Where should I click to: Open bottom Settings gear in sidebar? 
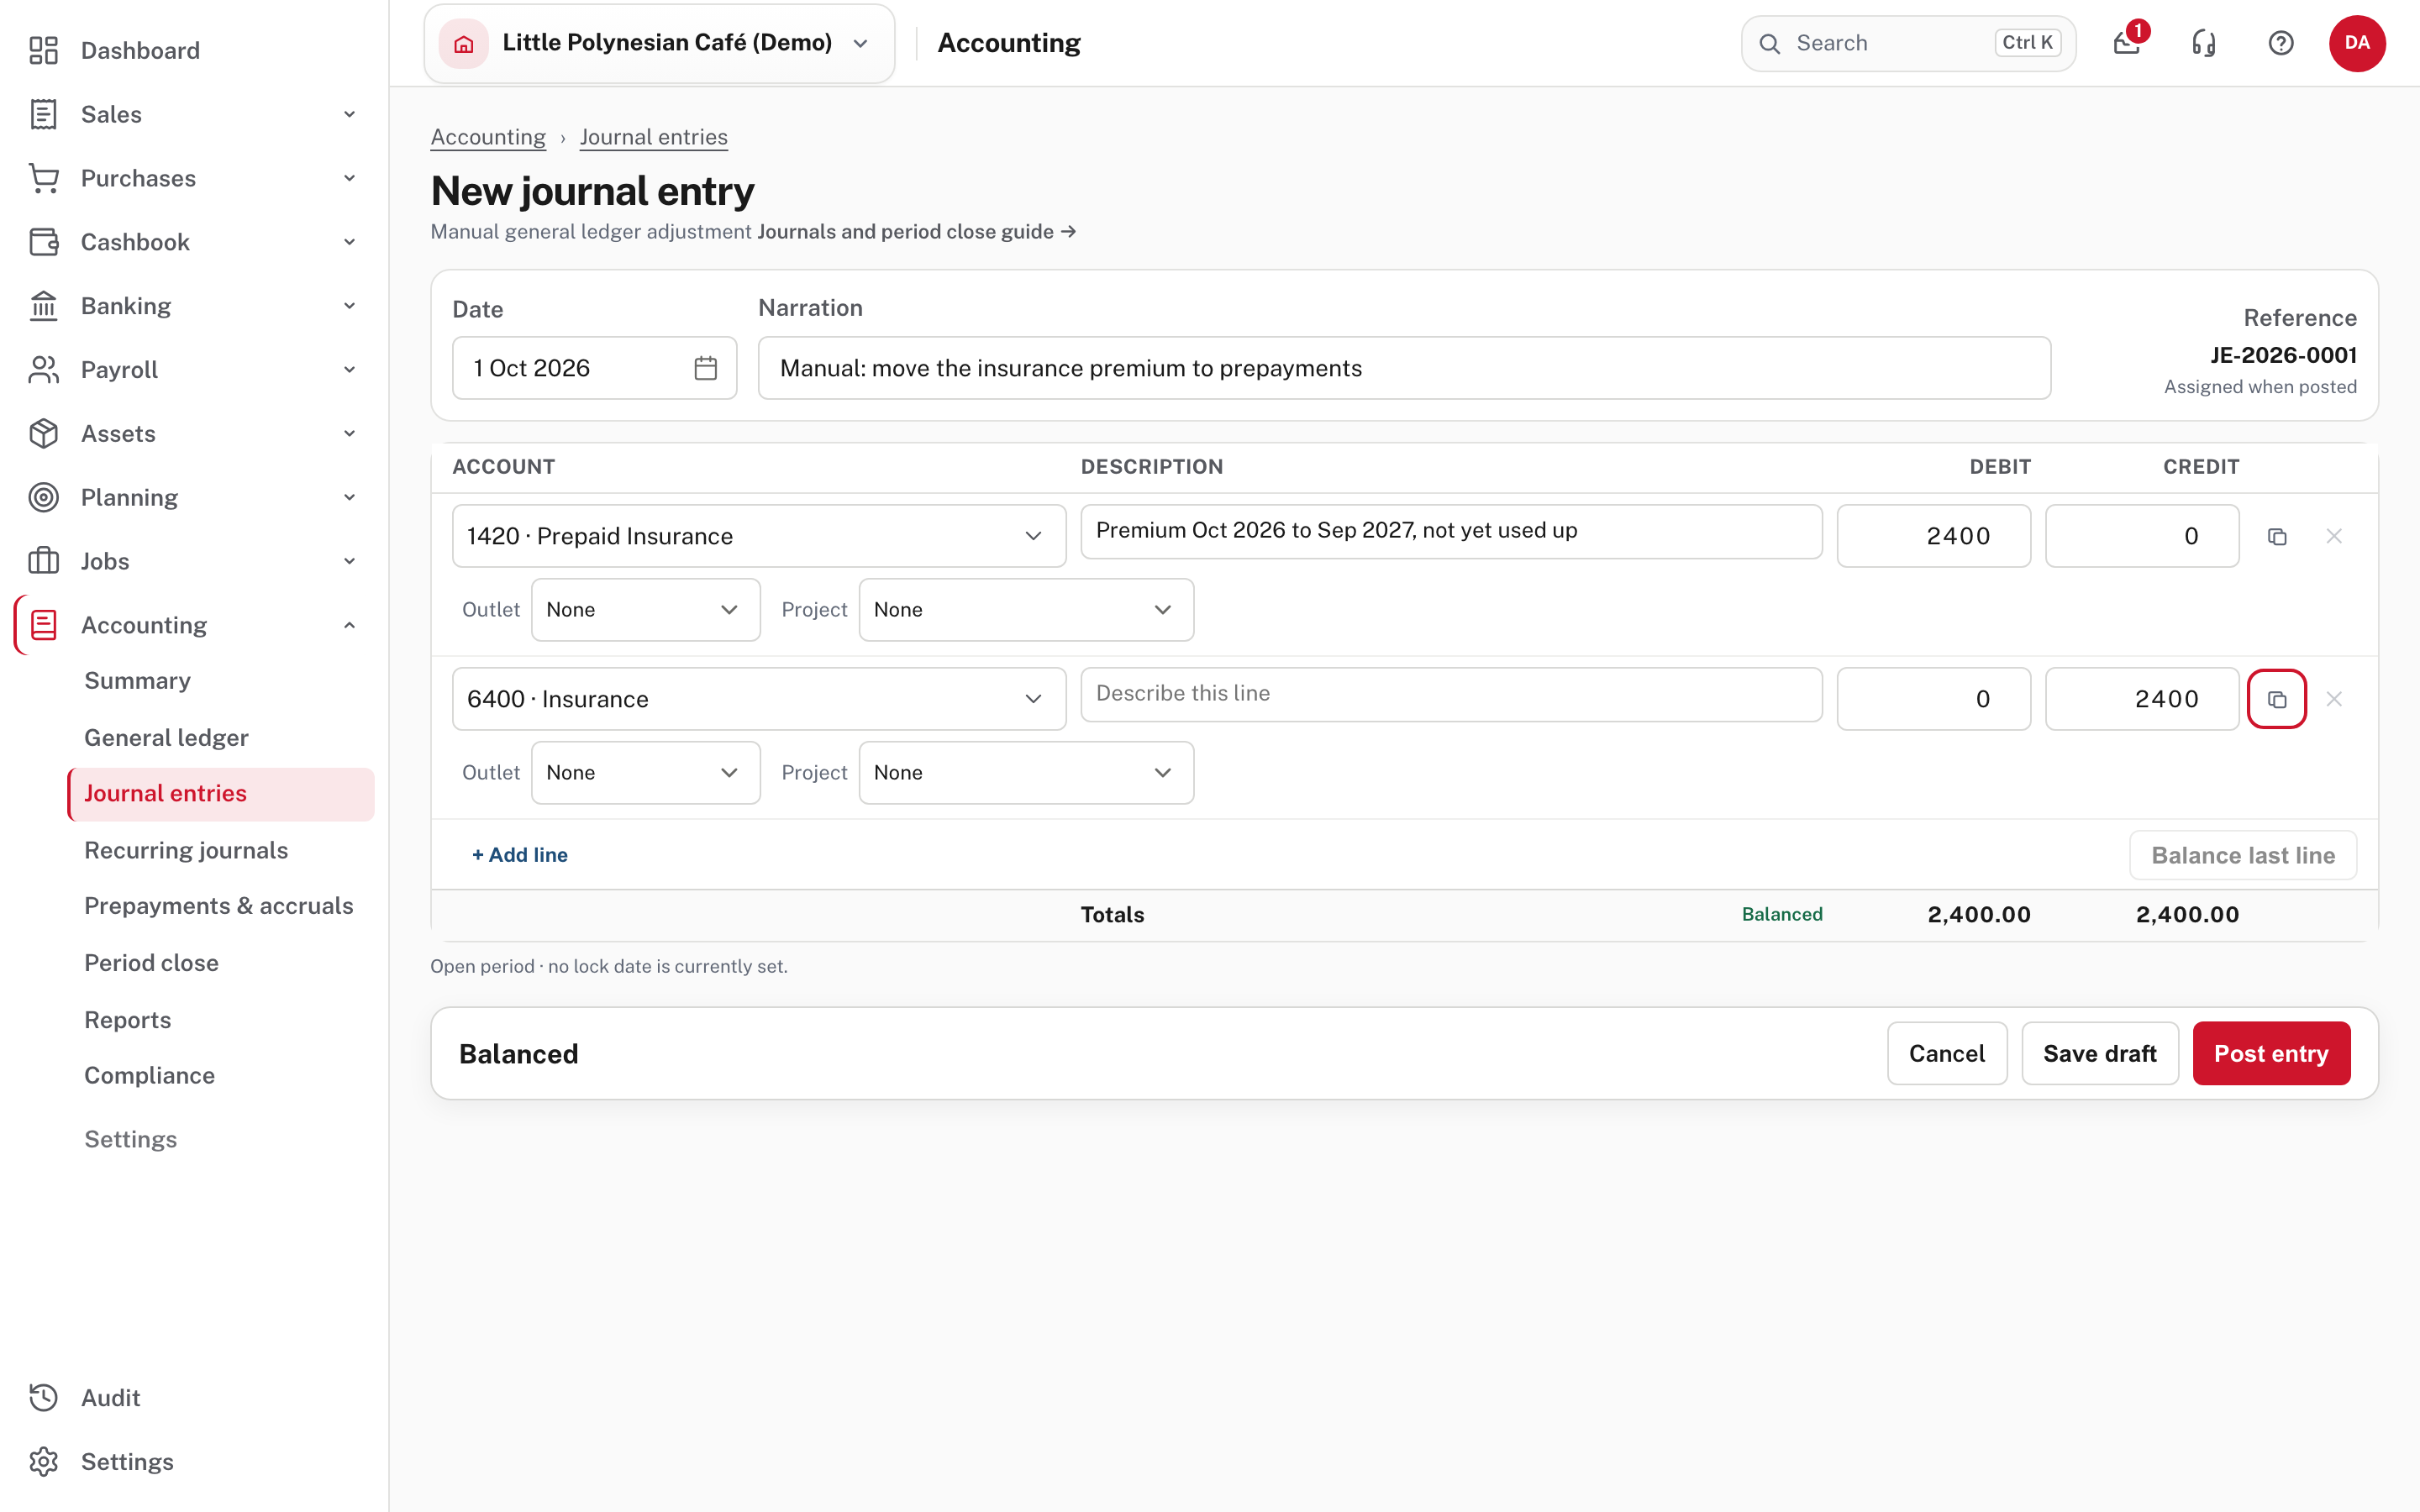(43, 1462)
